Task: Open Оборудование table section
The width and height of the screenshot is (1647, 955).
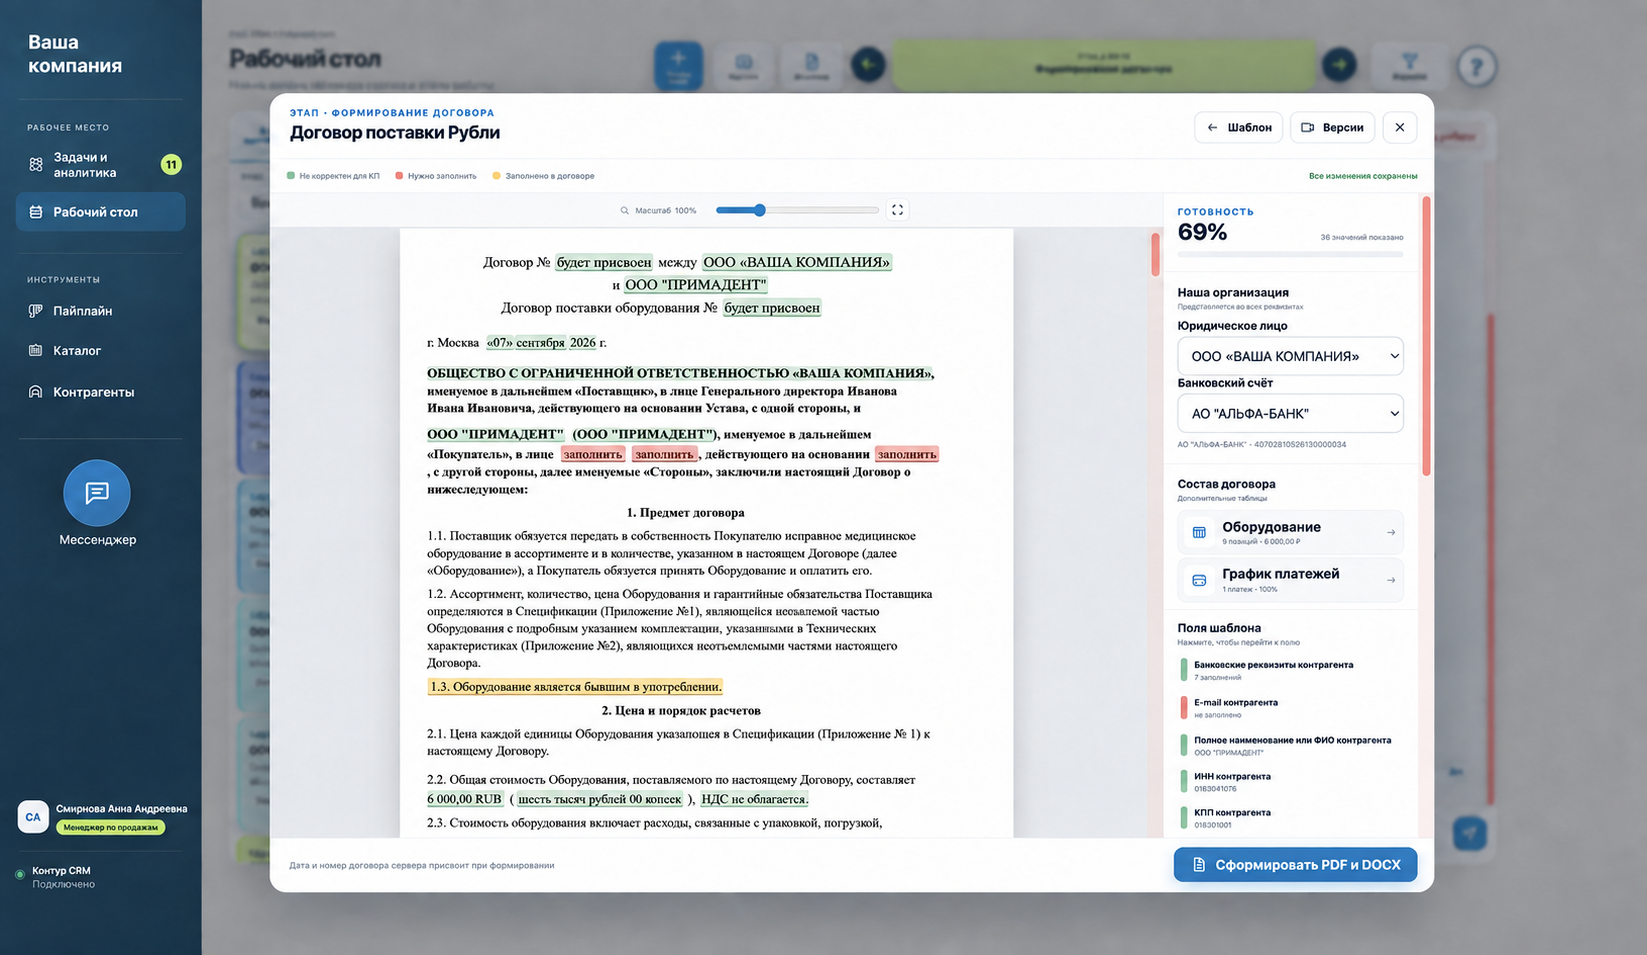Action: coord(1290,532)
